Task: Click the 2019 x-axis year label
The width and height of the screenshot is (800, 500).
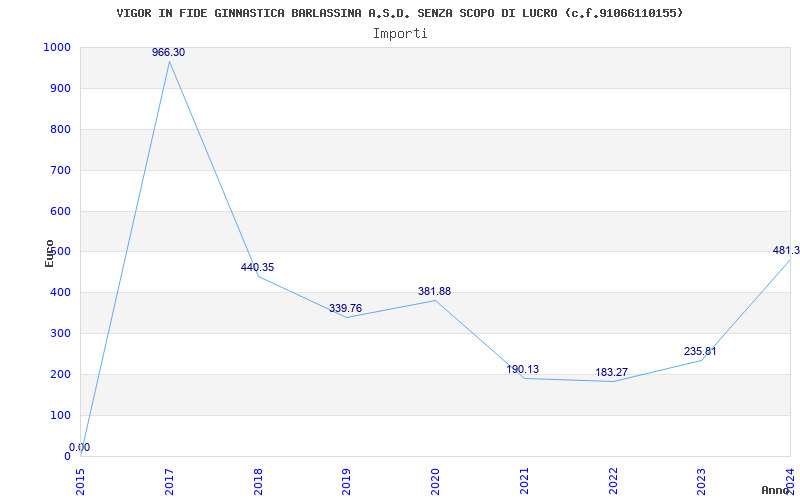Action: tap(346, 482)
